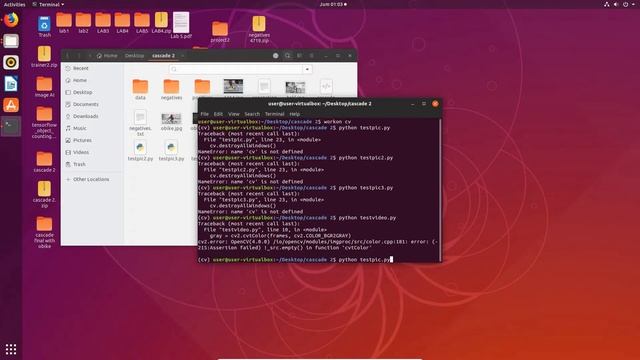This screenshot has height=360, width=640.
Task: Open the data folder in Files
Action: [x=140, y=89]
